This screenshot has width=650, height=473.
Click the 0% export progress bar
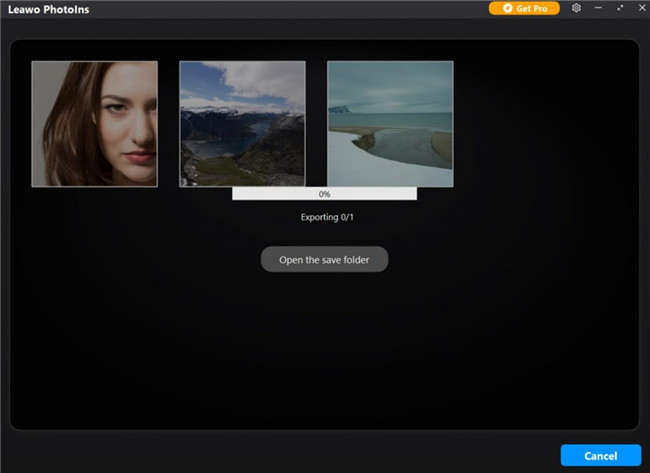pos(325,194)
